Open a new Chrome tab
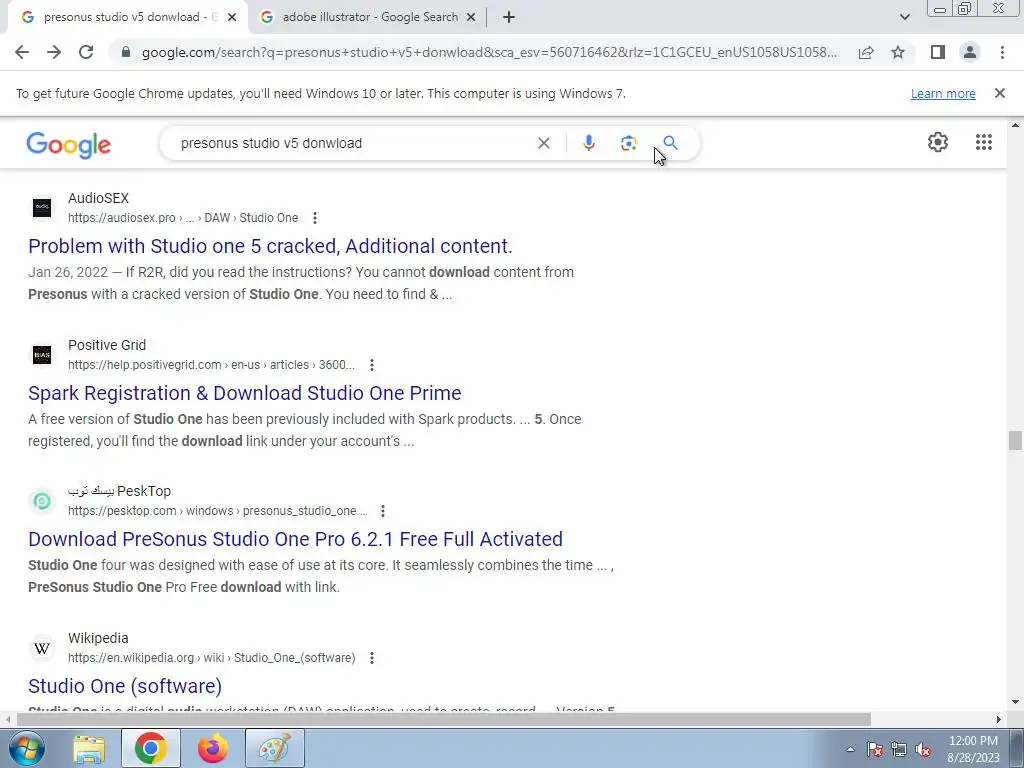The width and height of the screenshot is (1024, 768). click(509, 18)
